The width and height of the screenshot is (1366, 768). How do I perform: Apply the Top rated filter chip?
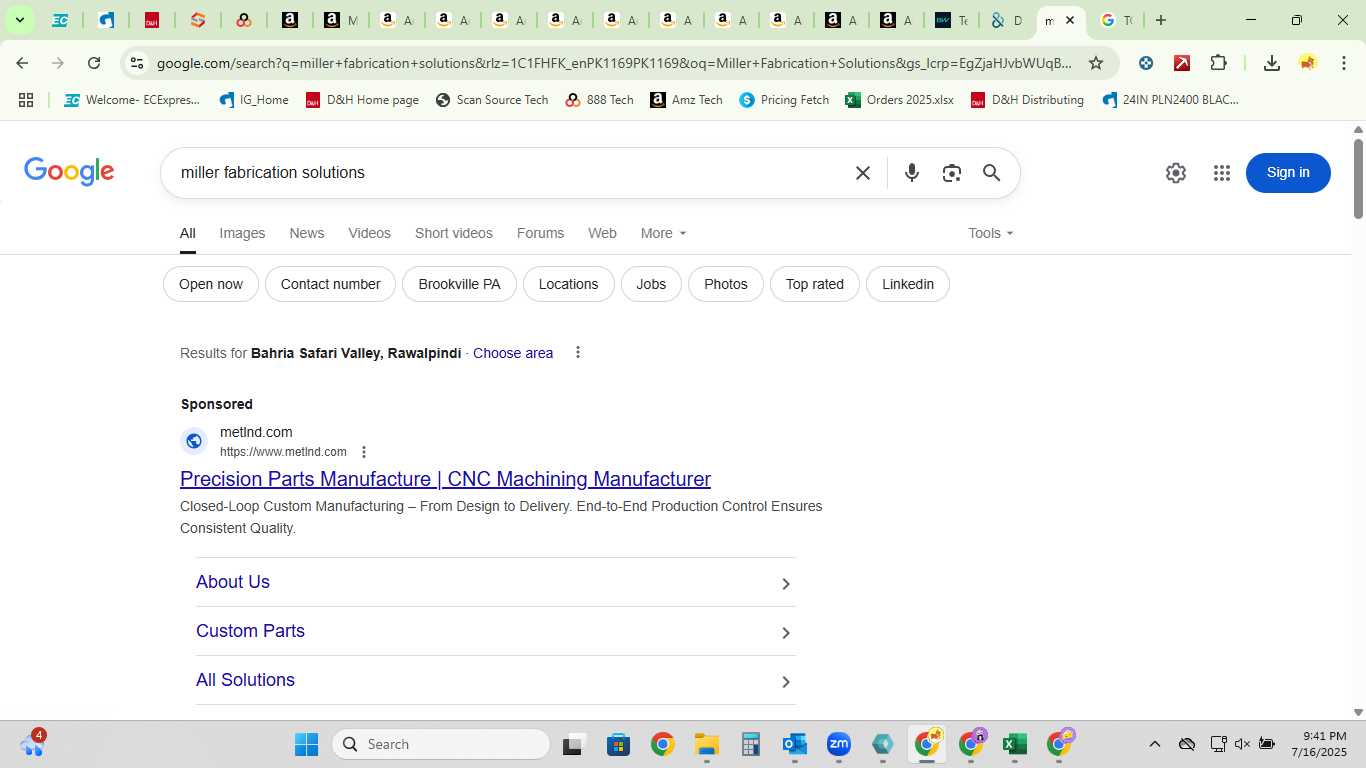(815, 284)
